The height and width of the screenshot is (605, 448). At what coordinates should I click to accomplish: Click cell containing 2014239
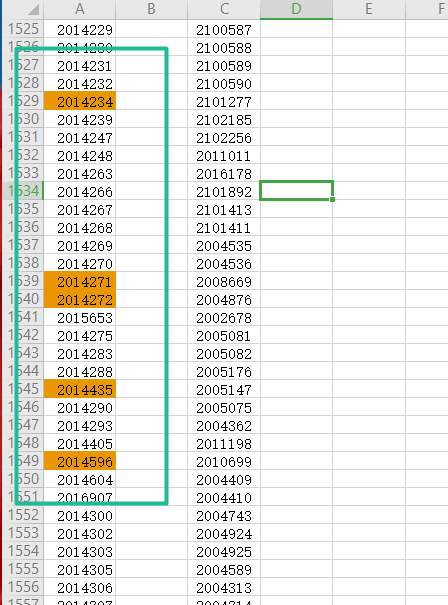79,119
